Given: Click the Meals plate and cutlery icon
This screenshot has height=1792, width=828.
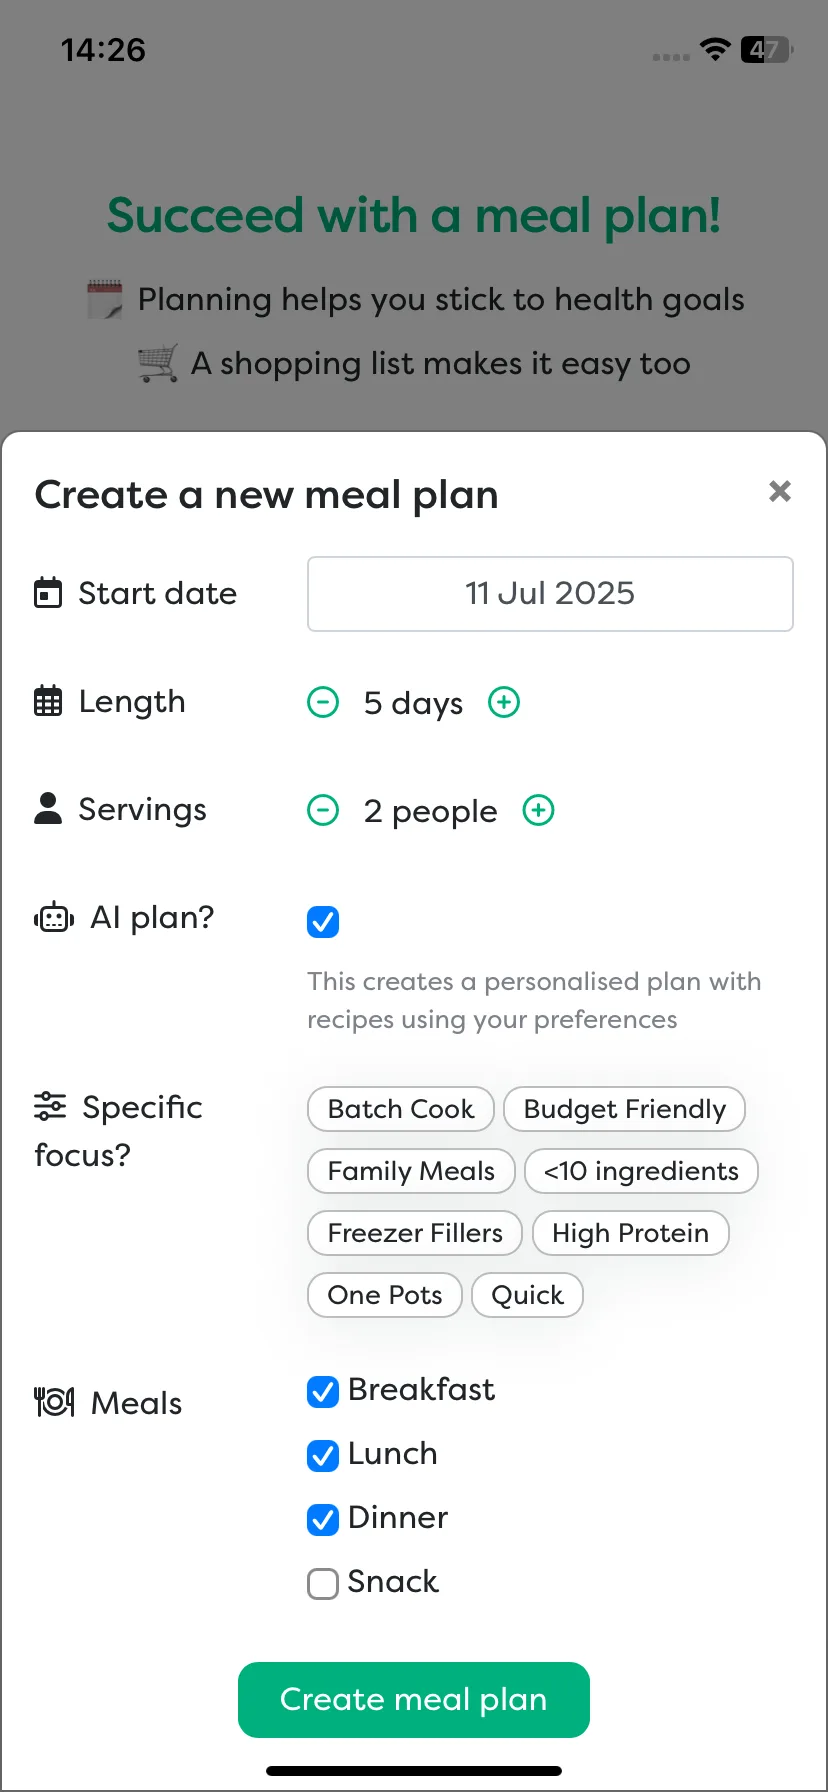Looking at the screenshot, I should click(x=54, y=1402).
